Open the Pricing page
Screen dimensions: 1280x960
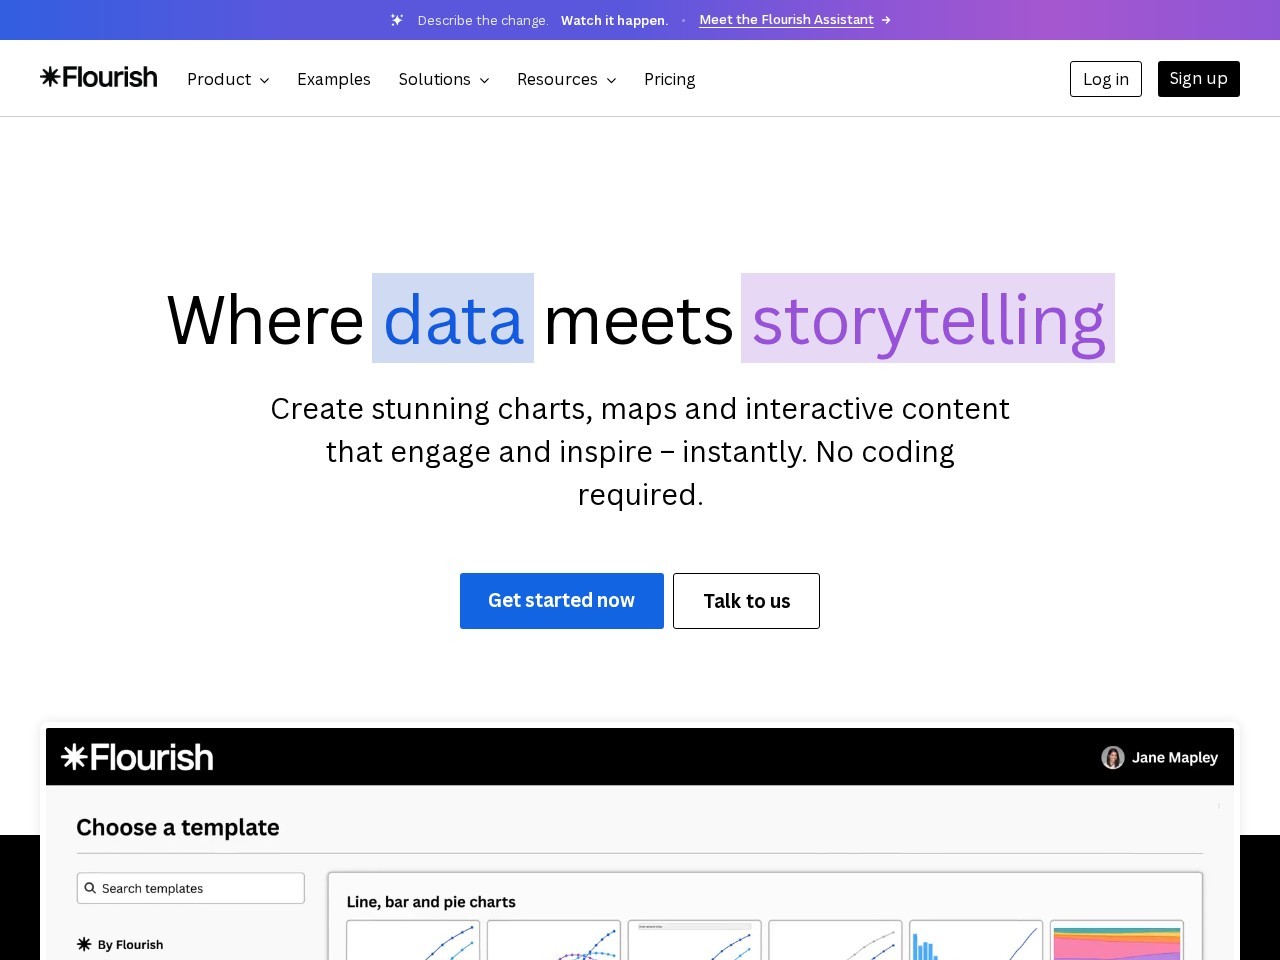[670, 79]
